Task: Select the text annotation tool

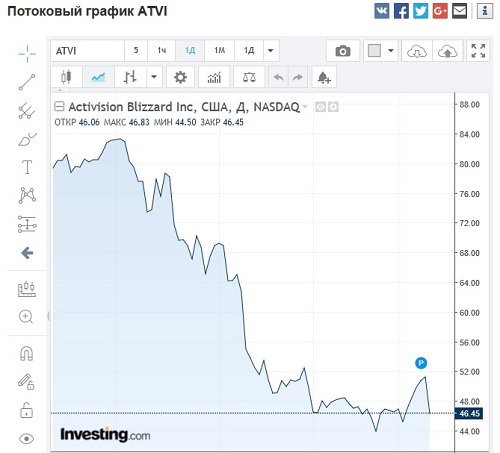Action: pyautogui.click(x=27, y=167)
